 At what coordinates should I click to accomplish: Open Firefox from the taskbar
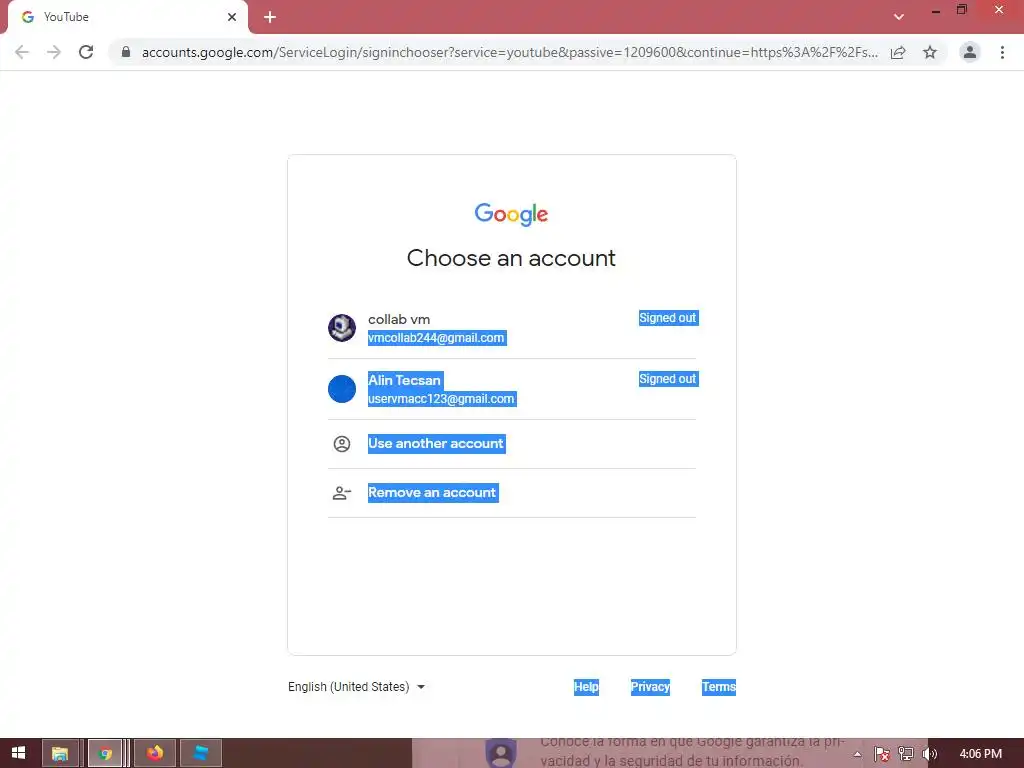click(x=155, y=753)
